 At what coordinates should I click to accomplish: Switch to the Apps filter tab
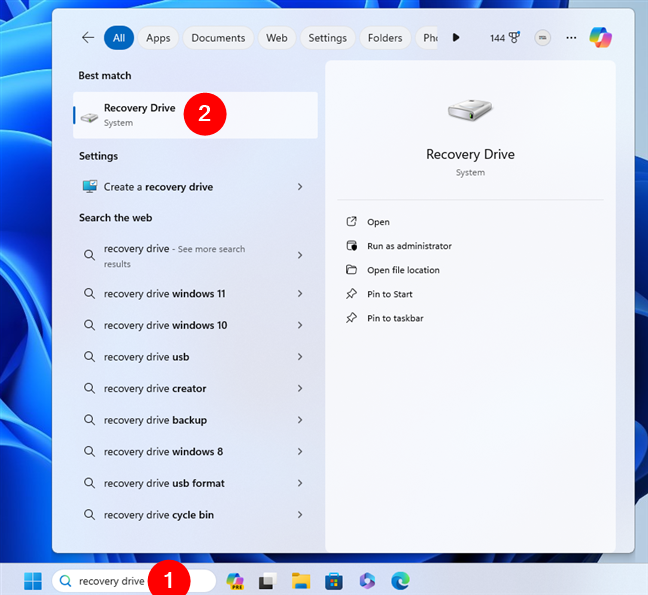pyautogui.click(x=158, y=38)
